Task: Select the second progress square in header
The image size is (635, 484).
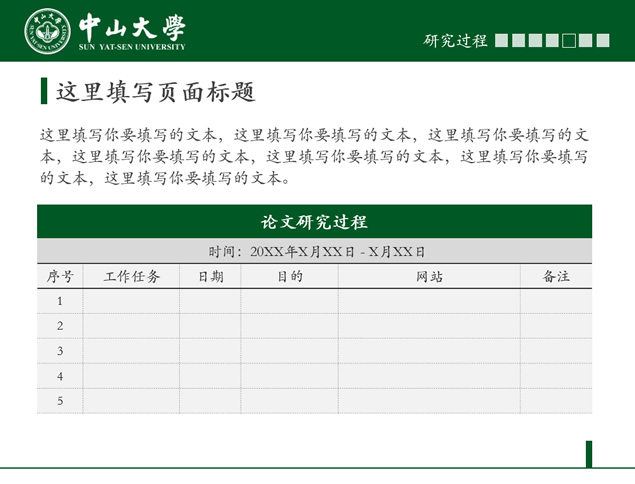Action: pyautogui.click(x=518, y=41)
